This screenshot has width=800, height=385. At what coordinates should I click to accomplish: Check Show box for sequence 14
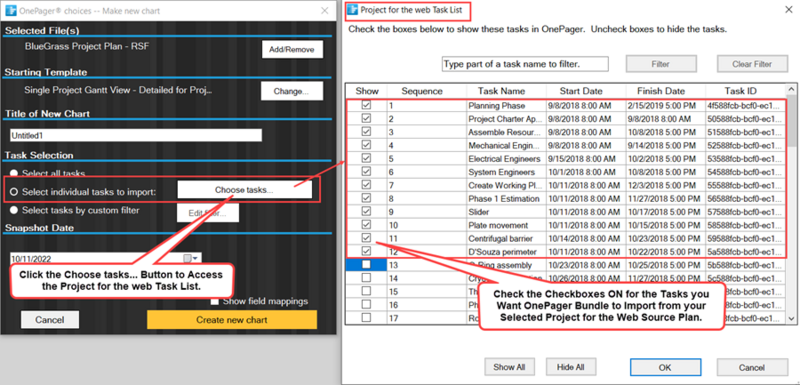pos(366,278)
